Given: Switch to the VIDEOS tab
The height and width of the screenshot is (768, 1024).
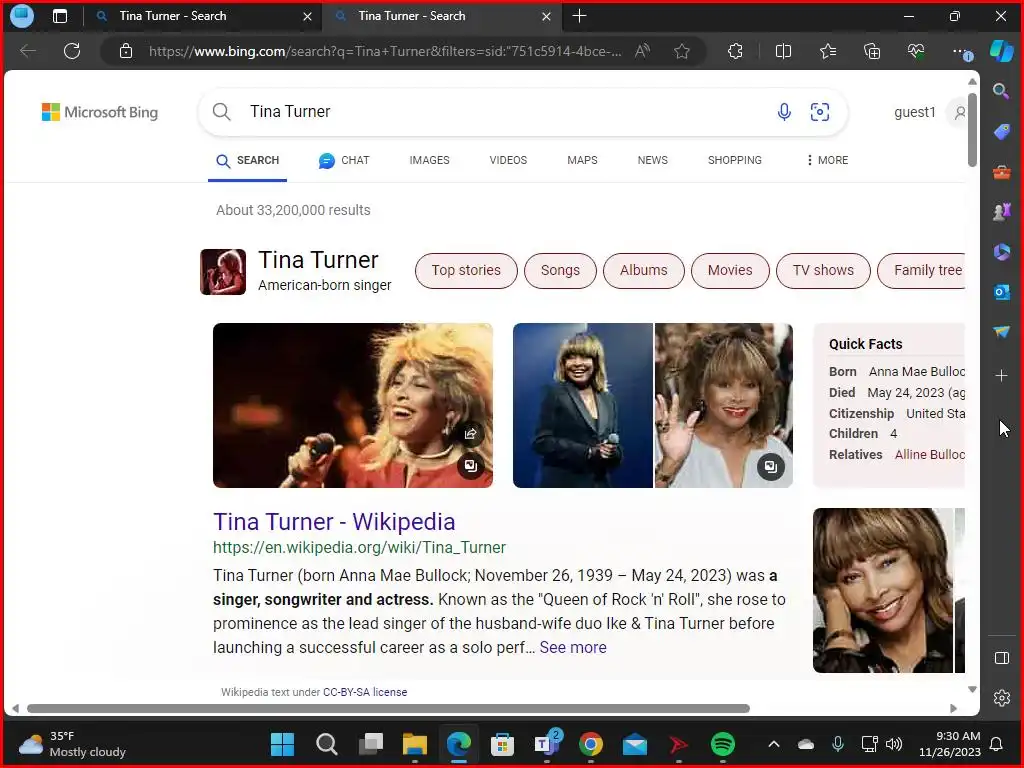Looking at the screenshot, I should point(508,160).
